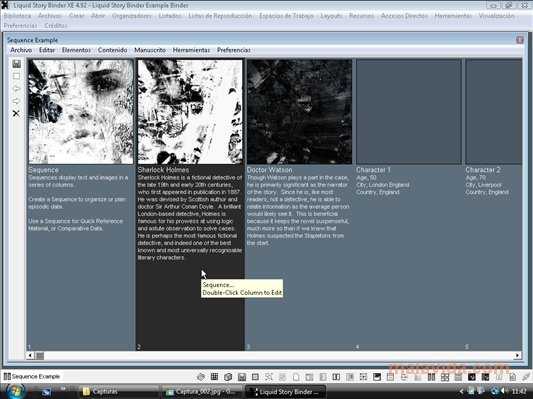Click the left arrow icon in the sidebar

click(x=16, y=89)
